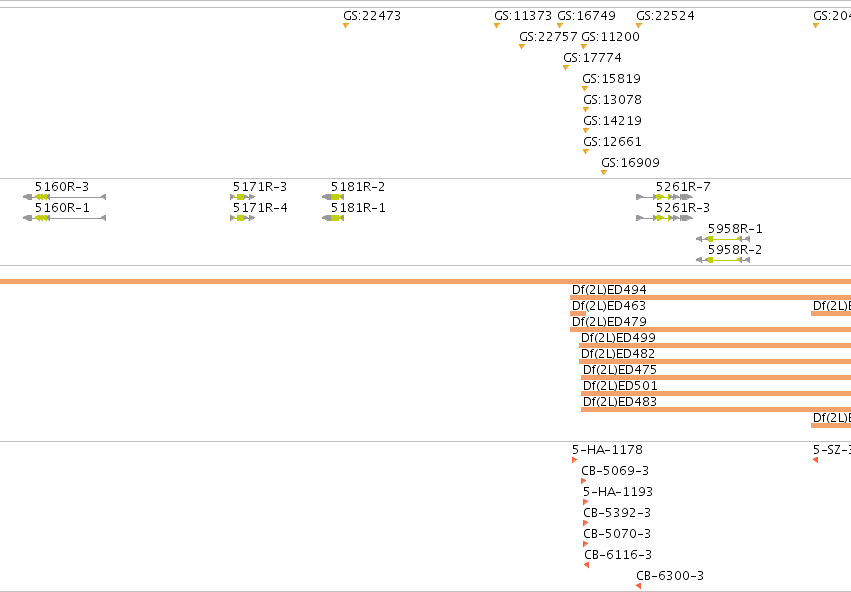Open transcript 5261R-3 label
Viewport: 851px width, 592px height.
point(683,208)
